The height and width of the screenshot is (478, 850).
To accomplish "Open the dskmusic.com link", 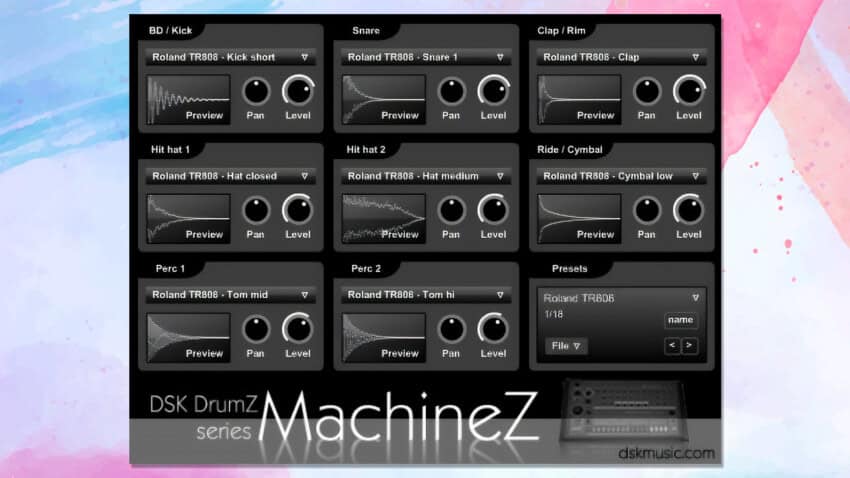I will coord(666,453).
